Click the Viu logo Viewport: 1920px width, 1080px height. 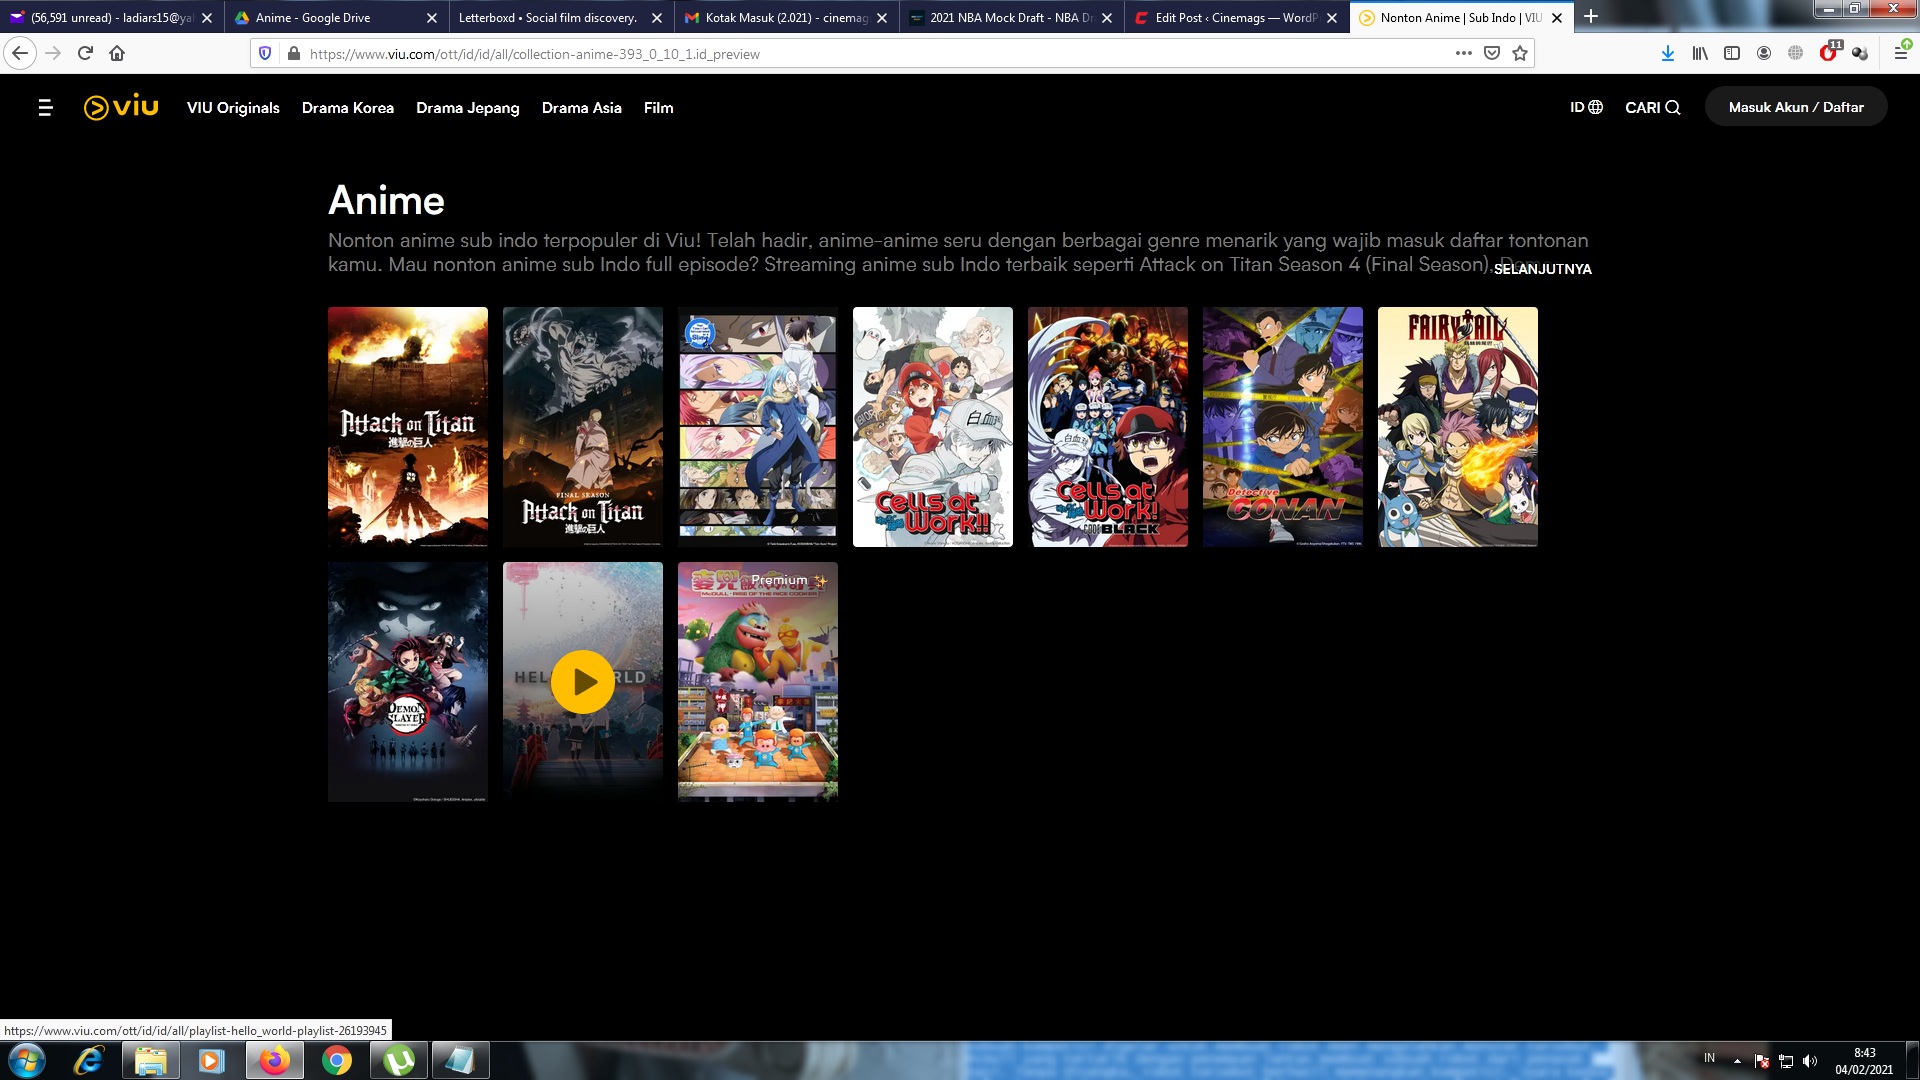coord(121,107)
